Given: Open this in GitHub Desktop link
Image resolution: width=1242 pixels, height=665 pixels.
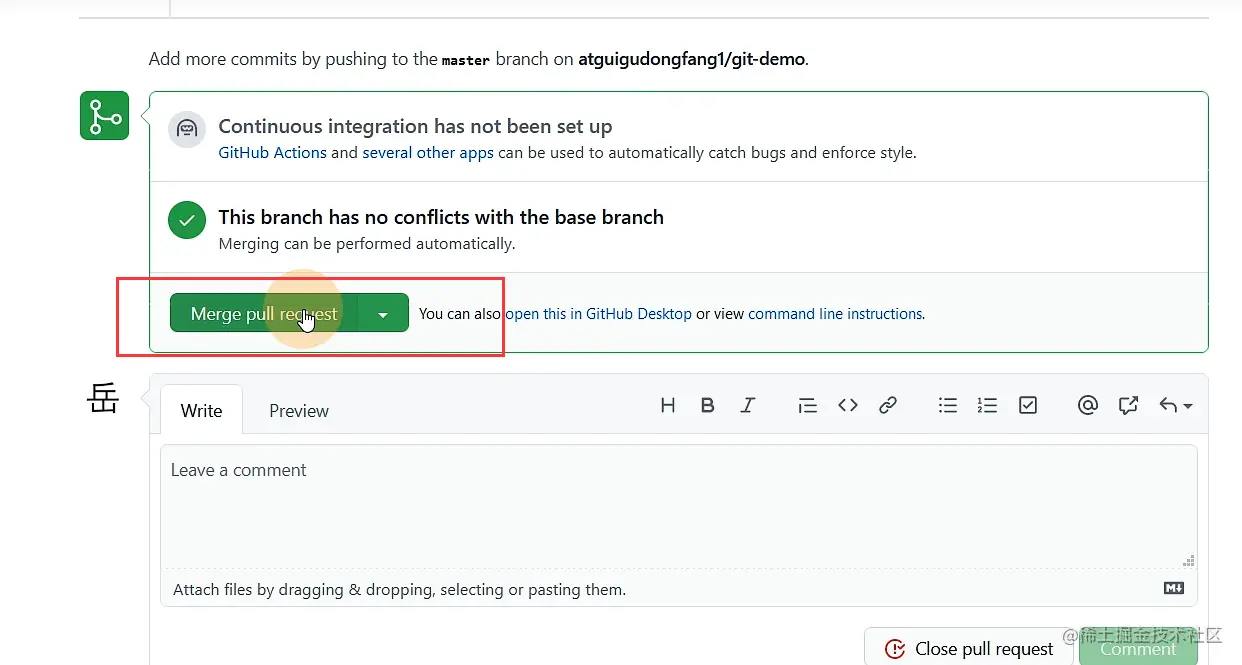Looking at the screenshot, I should pos(598,313).
